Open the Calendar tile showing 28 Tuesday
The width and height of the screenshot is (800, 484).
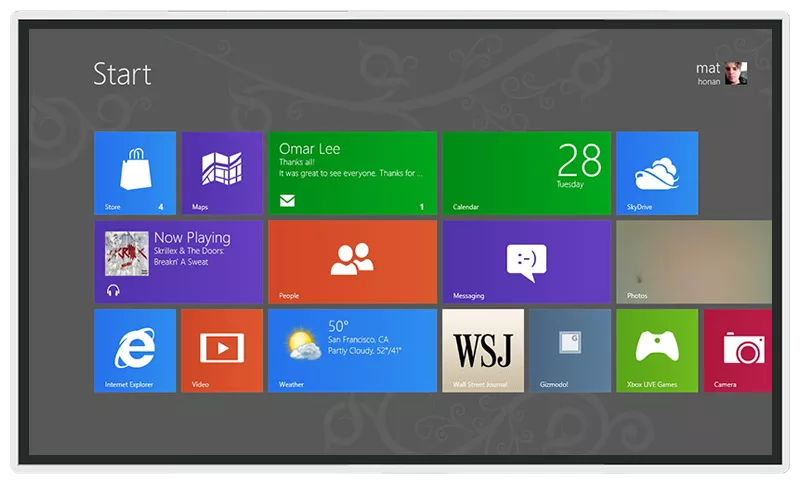point(526,173)
